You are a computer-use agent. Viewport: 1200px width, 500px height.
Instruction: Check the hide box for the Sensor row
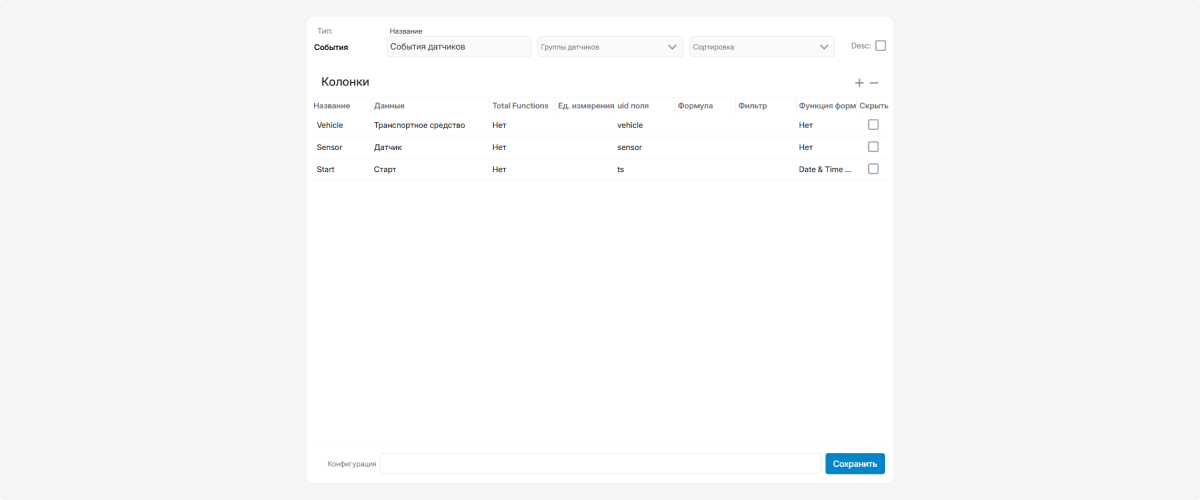point(873,147)
